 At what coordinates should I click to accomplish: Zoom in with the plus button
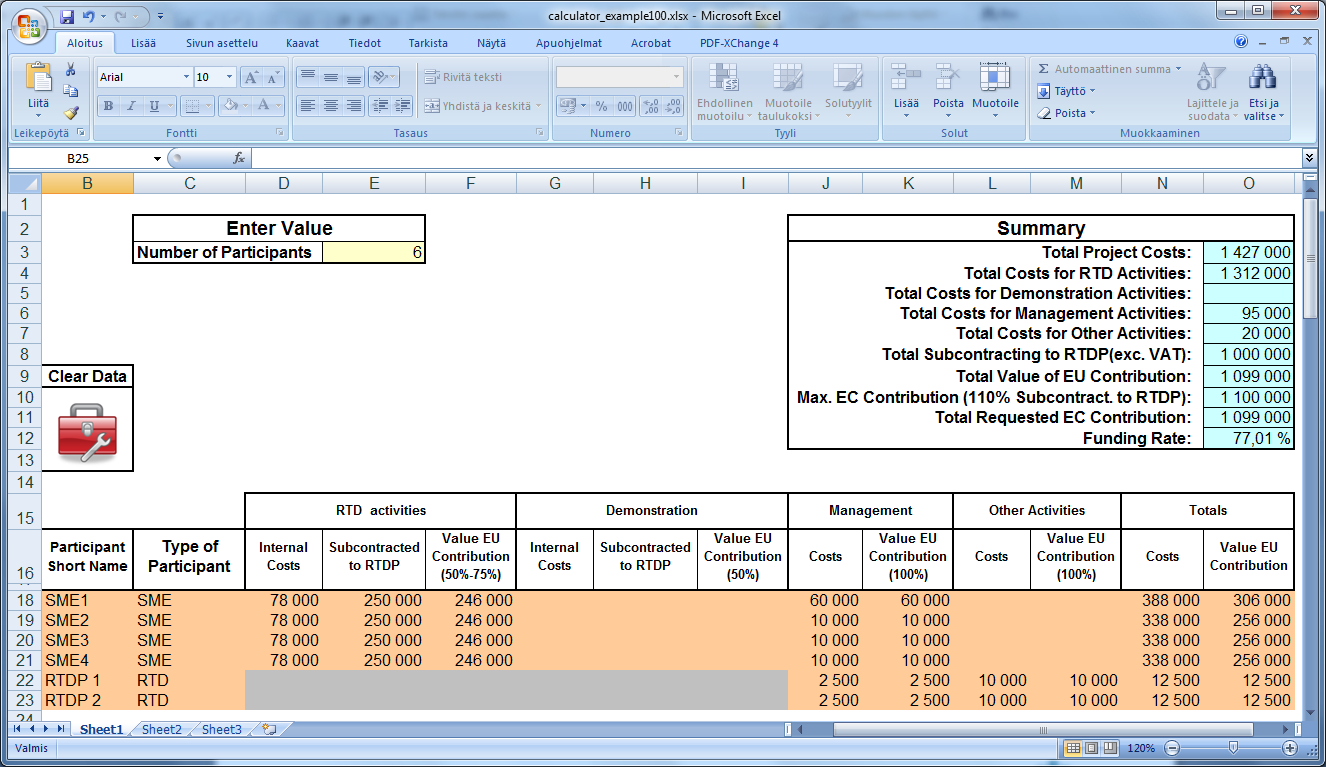pos(1290,748)
